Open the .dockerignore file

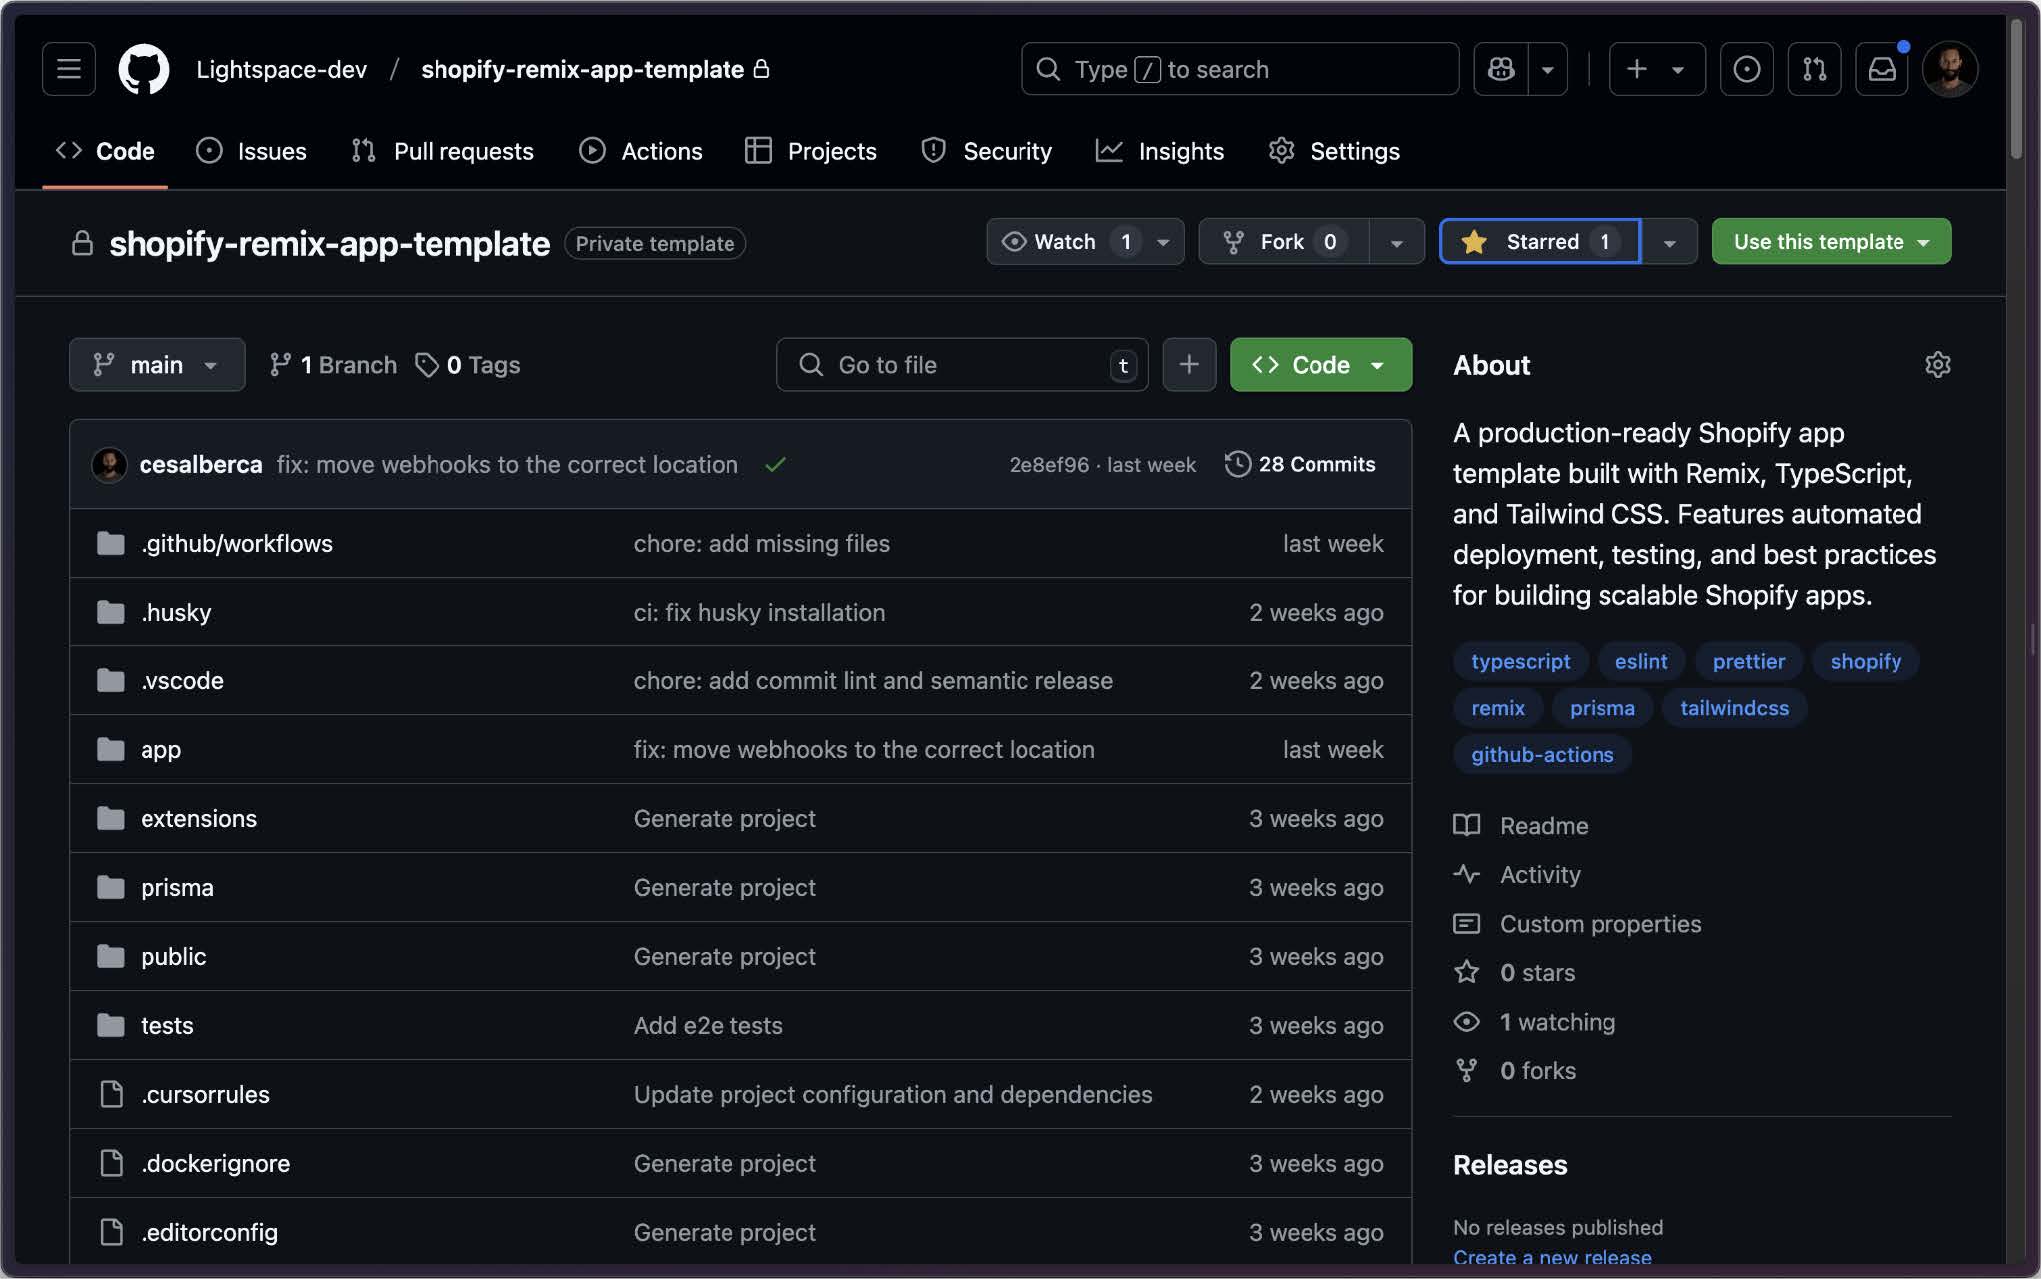pyautogui.click(x=215, y=1164)
